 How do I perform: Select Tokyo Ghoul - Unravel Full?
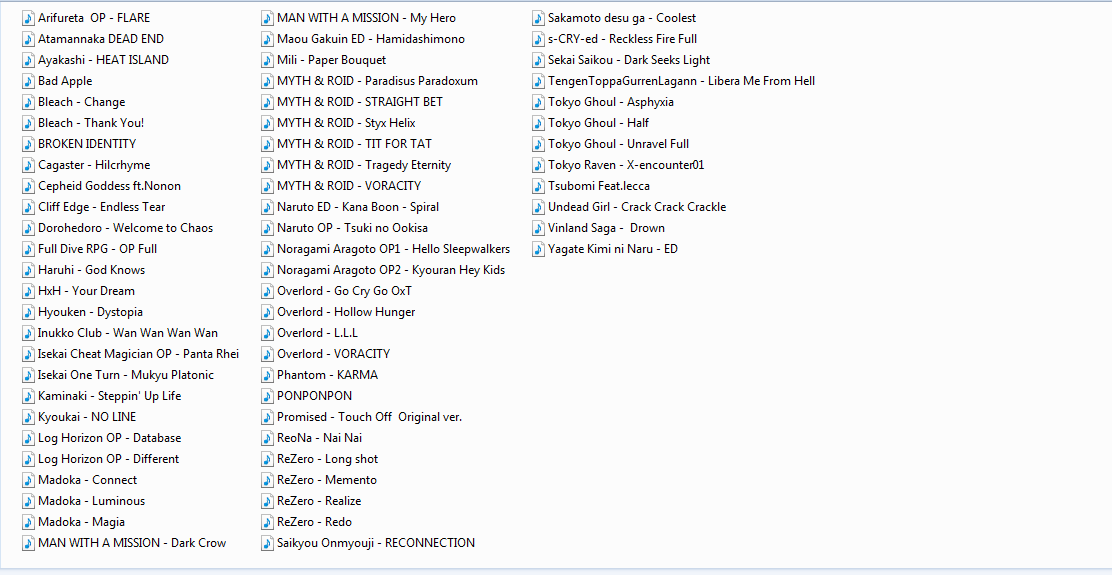point(618,144)
